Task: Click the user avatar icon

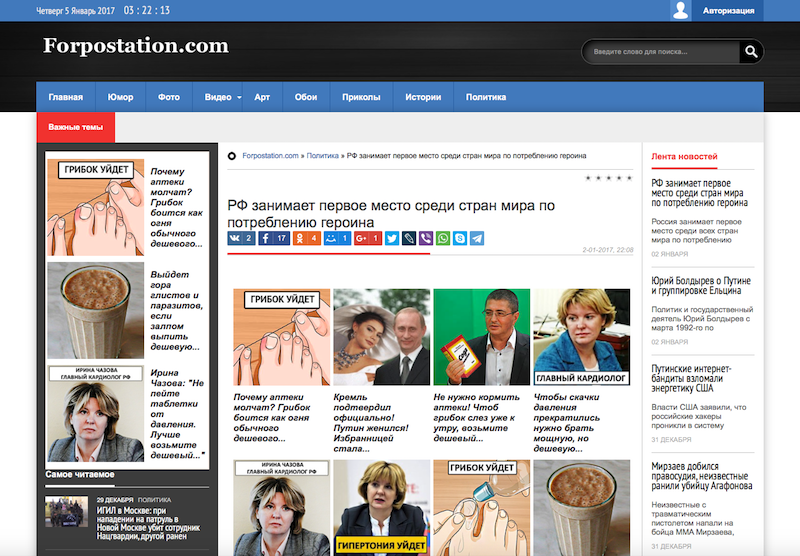Action: pyautogui.click(x=681, y=11)
